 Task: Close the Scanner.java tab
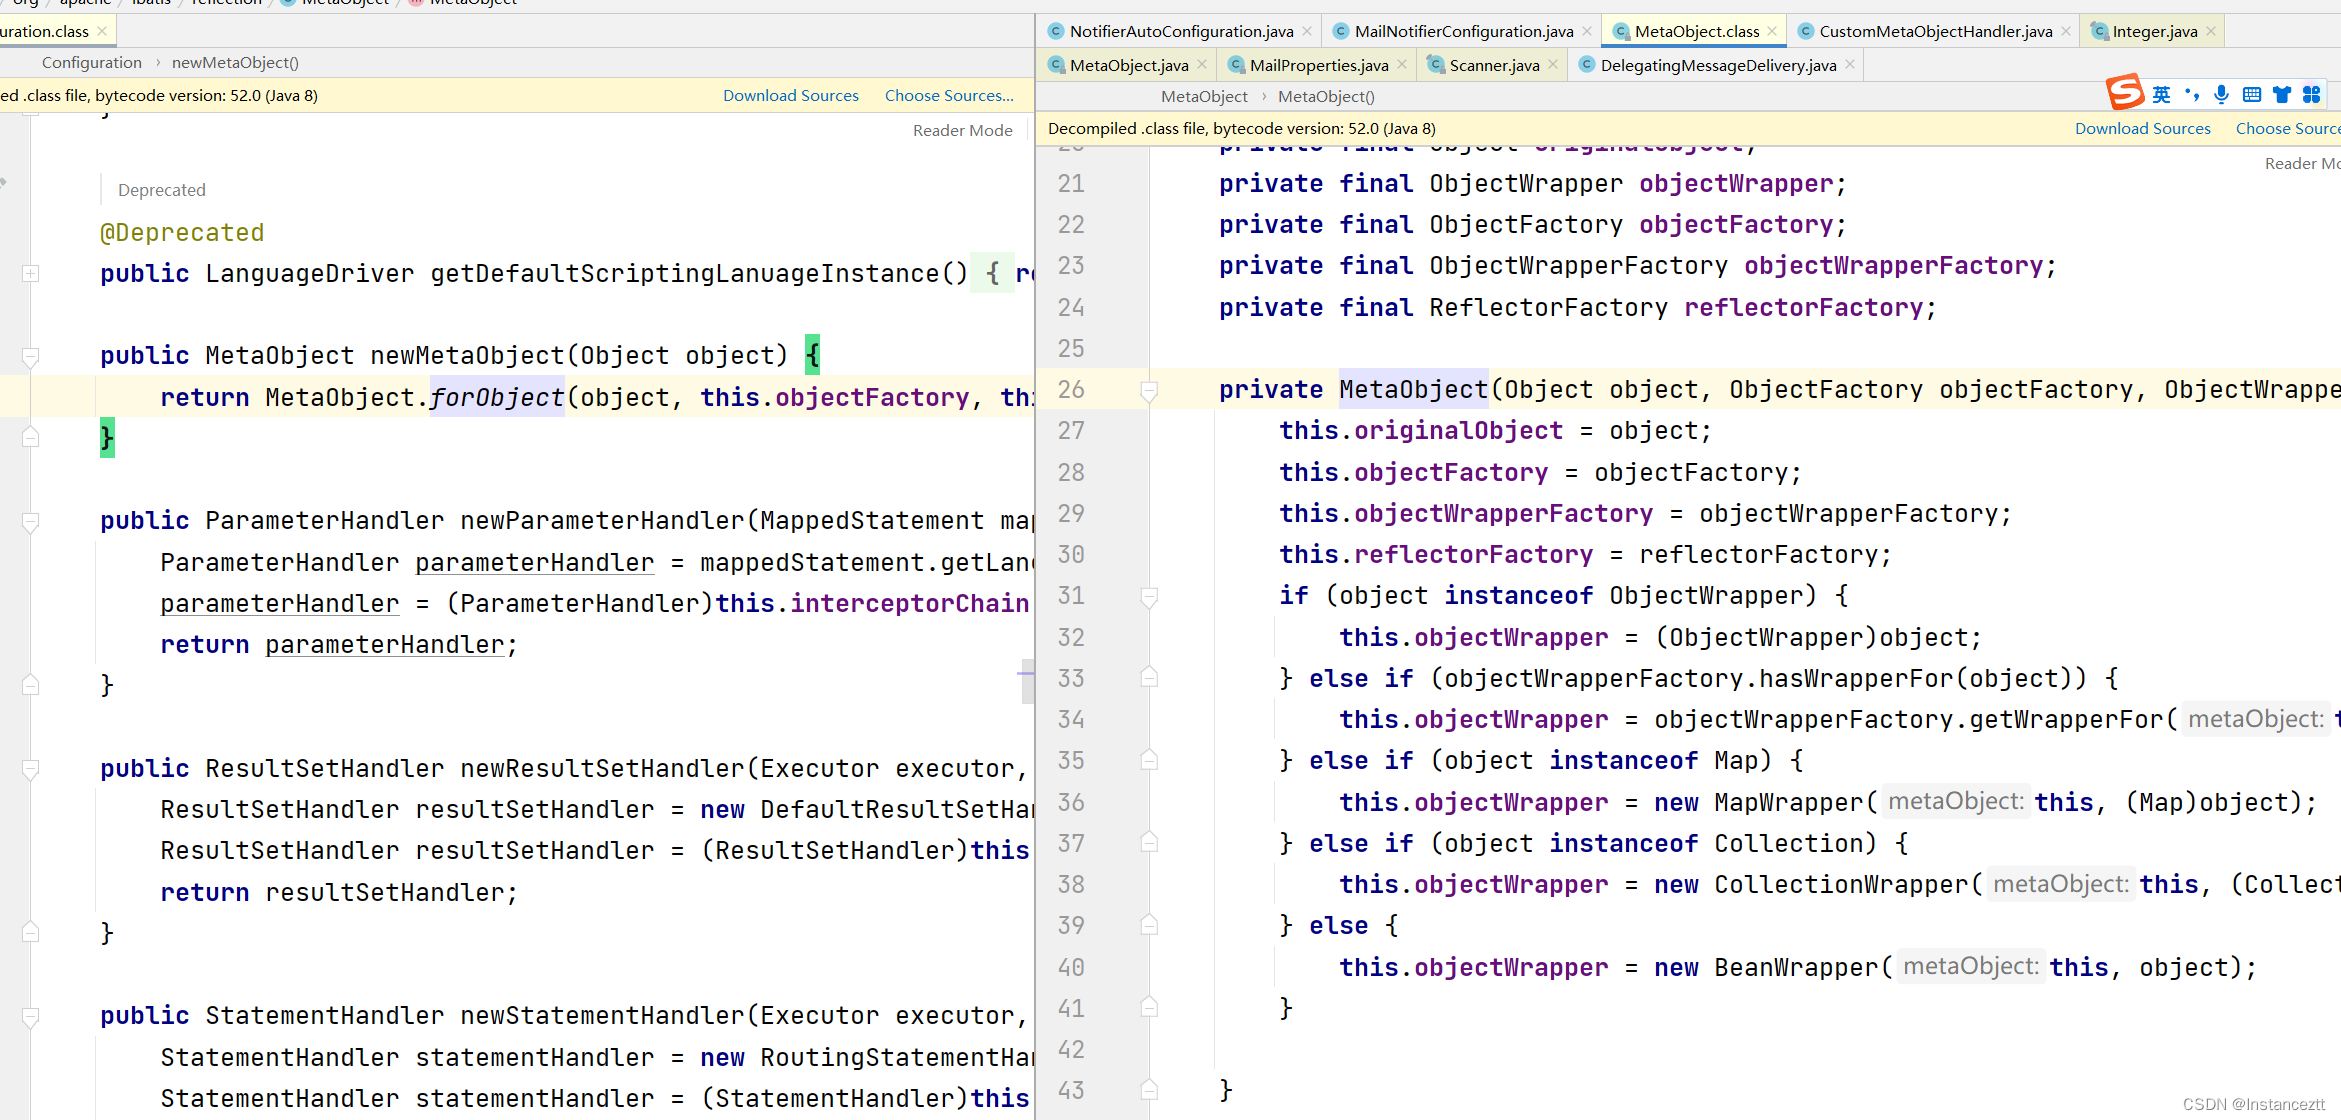click(1553, 65)
